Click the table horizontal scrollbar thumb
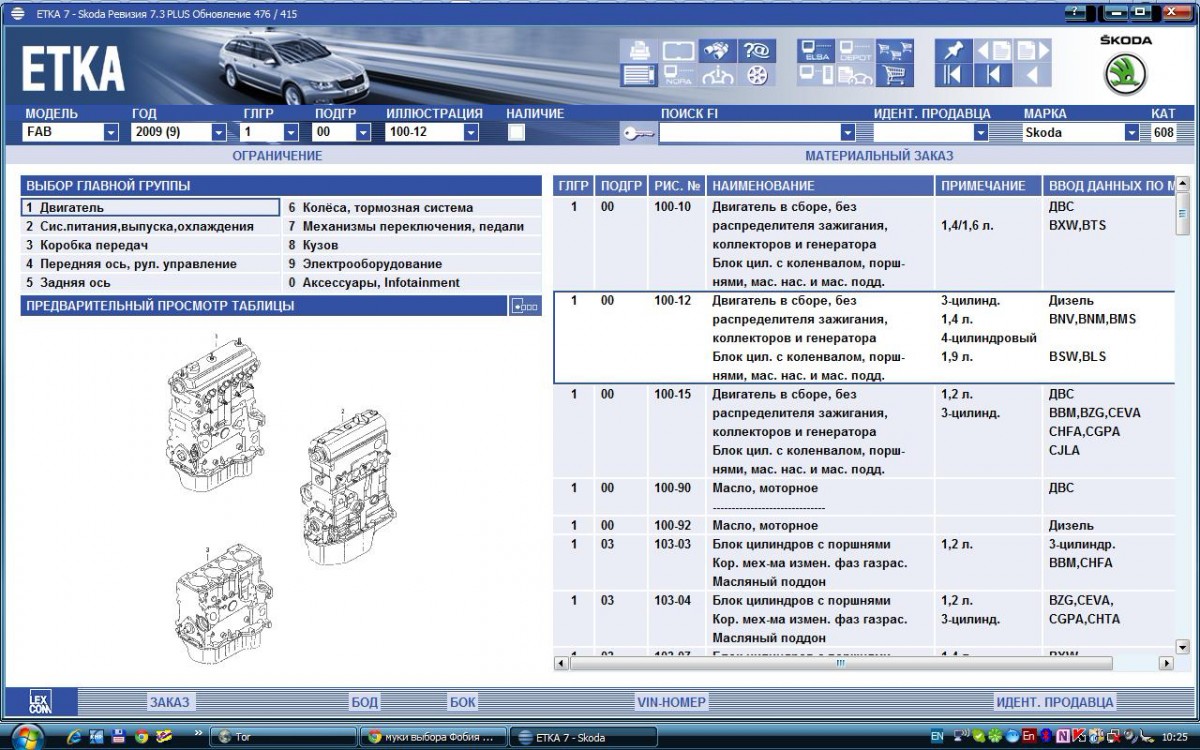The image size is (1200, 750). pyautogui.click(x=840, y=662)
